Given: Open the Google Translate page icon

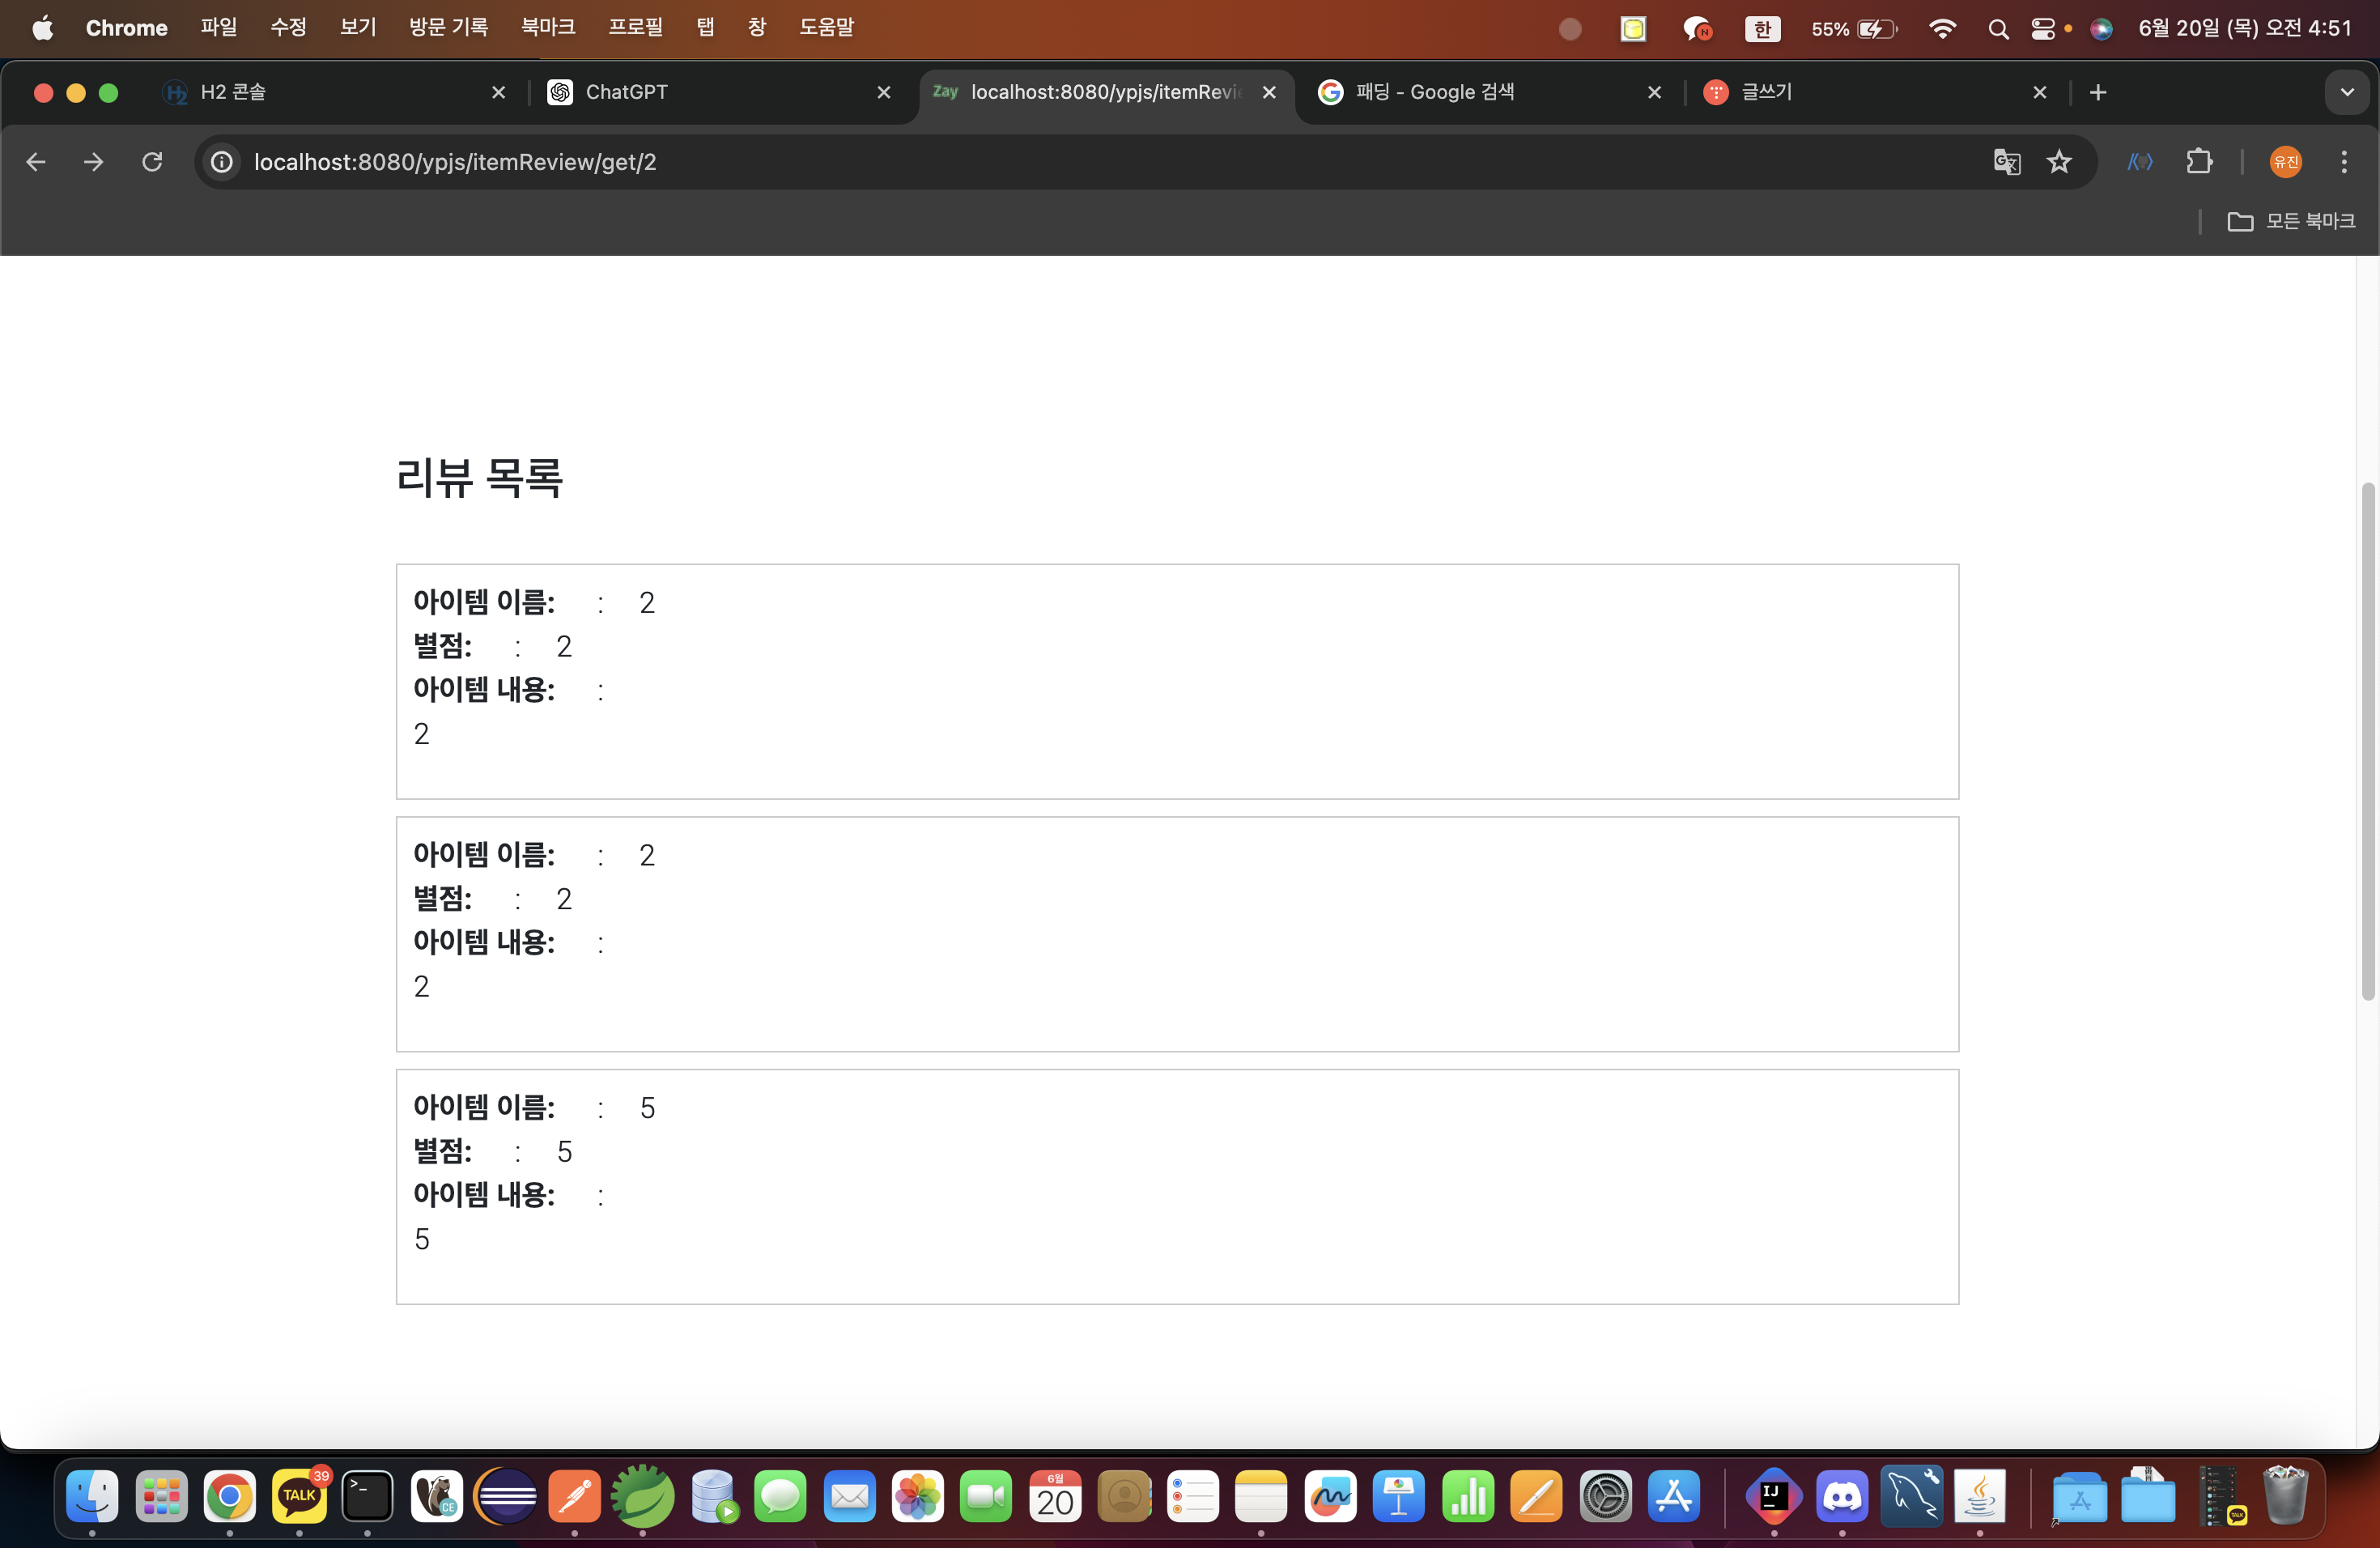Looking at the screenshot, I should point(2006,162).
